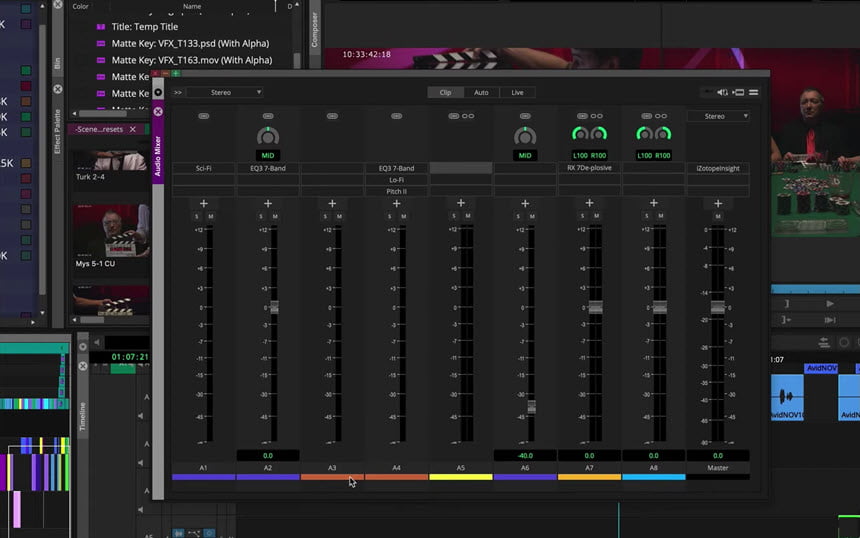Screen dimensions: 860x538
Task: Select the Turk 2-4 clip thumbnail
Action: click(x=111, y=161)
